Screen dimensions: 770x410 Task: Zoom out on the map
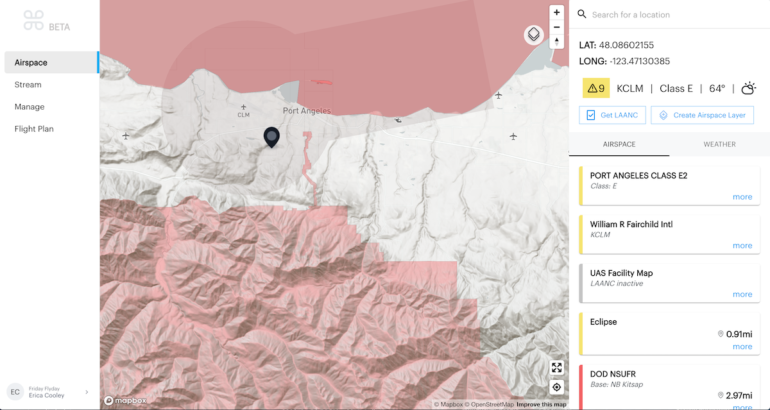pos(556,27)
